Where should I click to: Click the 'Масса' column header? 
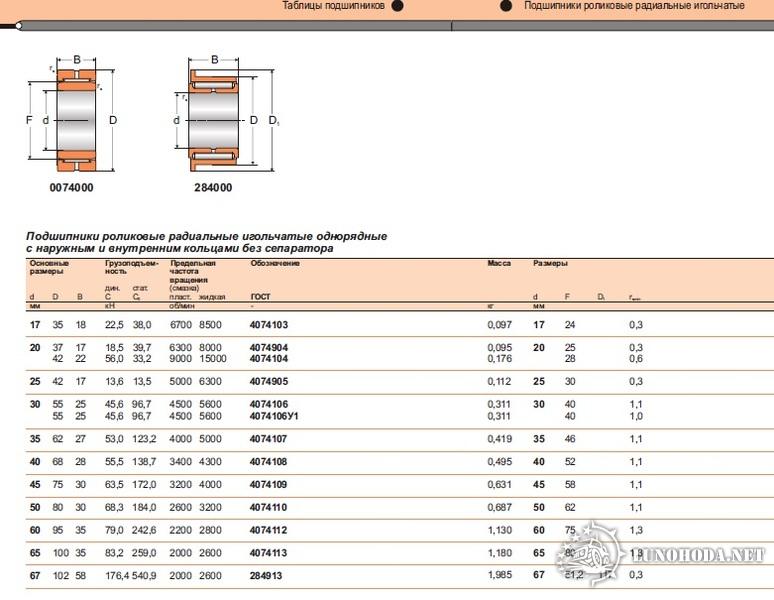[499, 263]
